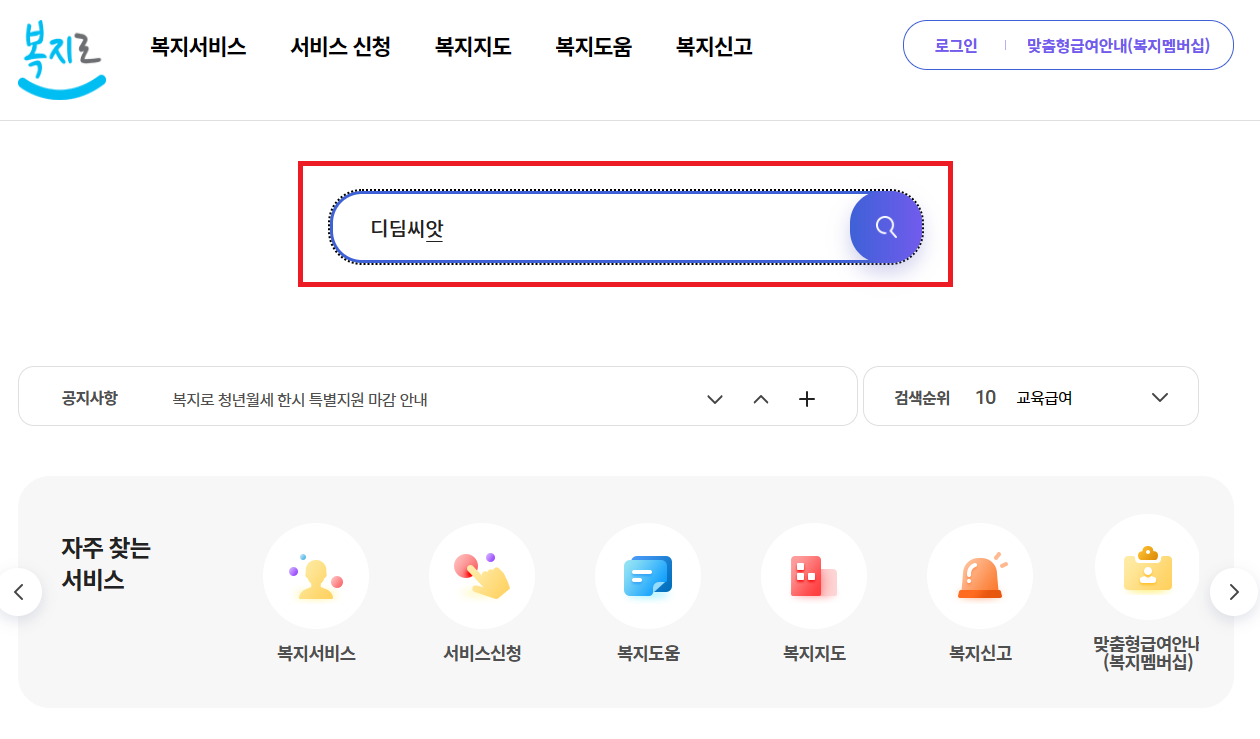Select the 복지서비스 person icon in 자주 찾는 서비스
The width and height of the screenshot is (1260, 739).
pos(316,576)
